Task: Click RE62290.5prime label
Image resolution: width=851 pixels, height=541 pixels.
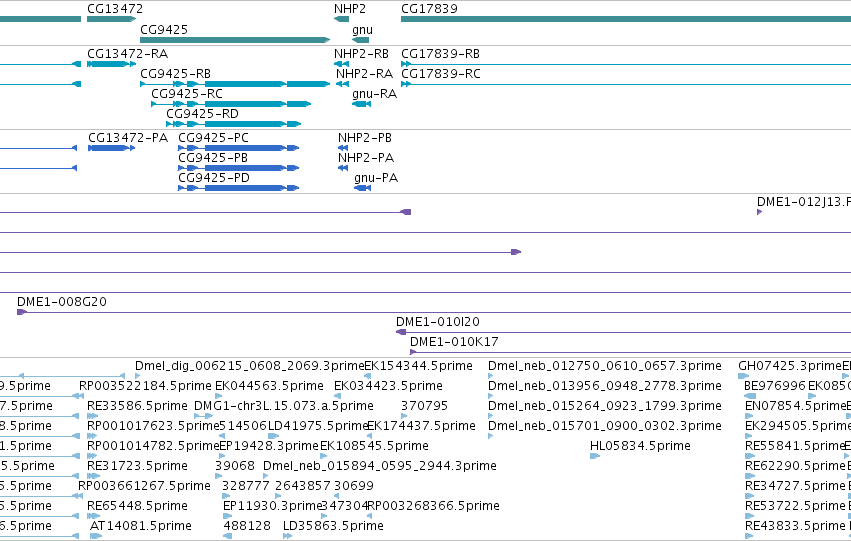Action: coord(795,466)
